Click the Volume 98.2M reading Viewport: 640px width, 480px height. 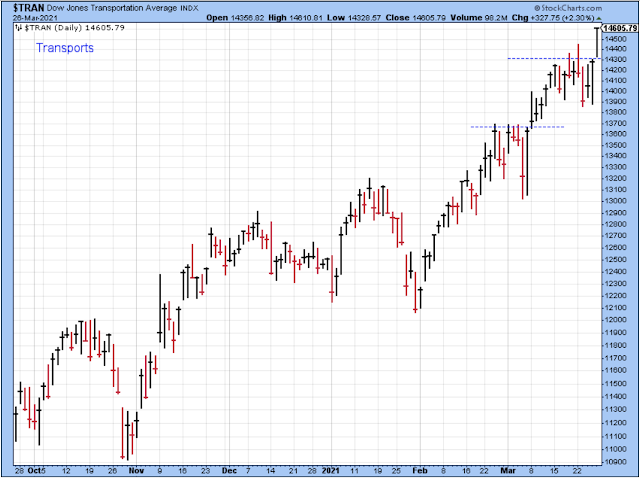coord(479,18)
